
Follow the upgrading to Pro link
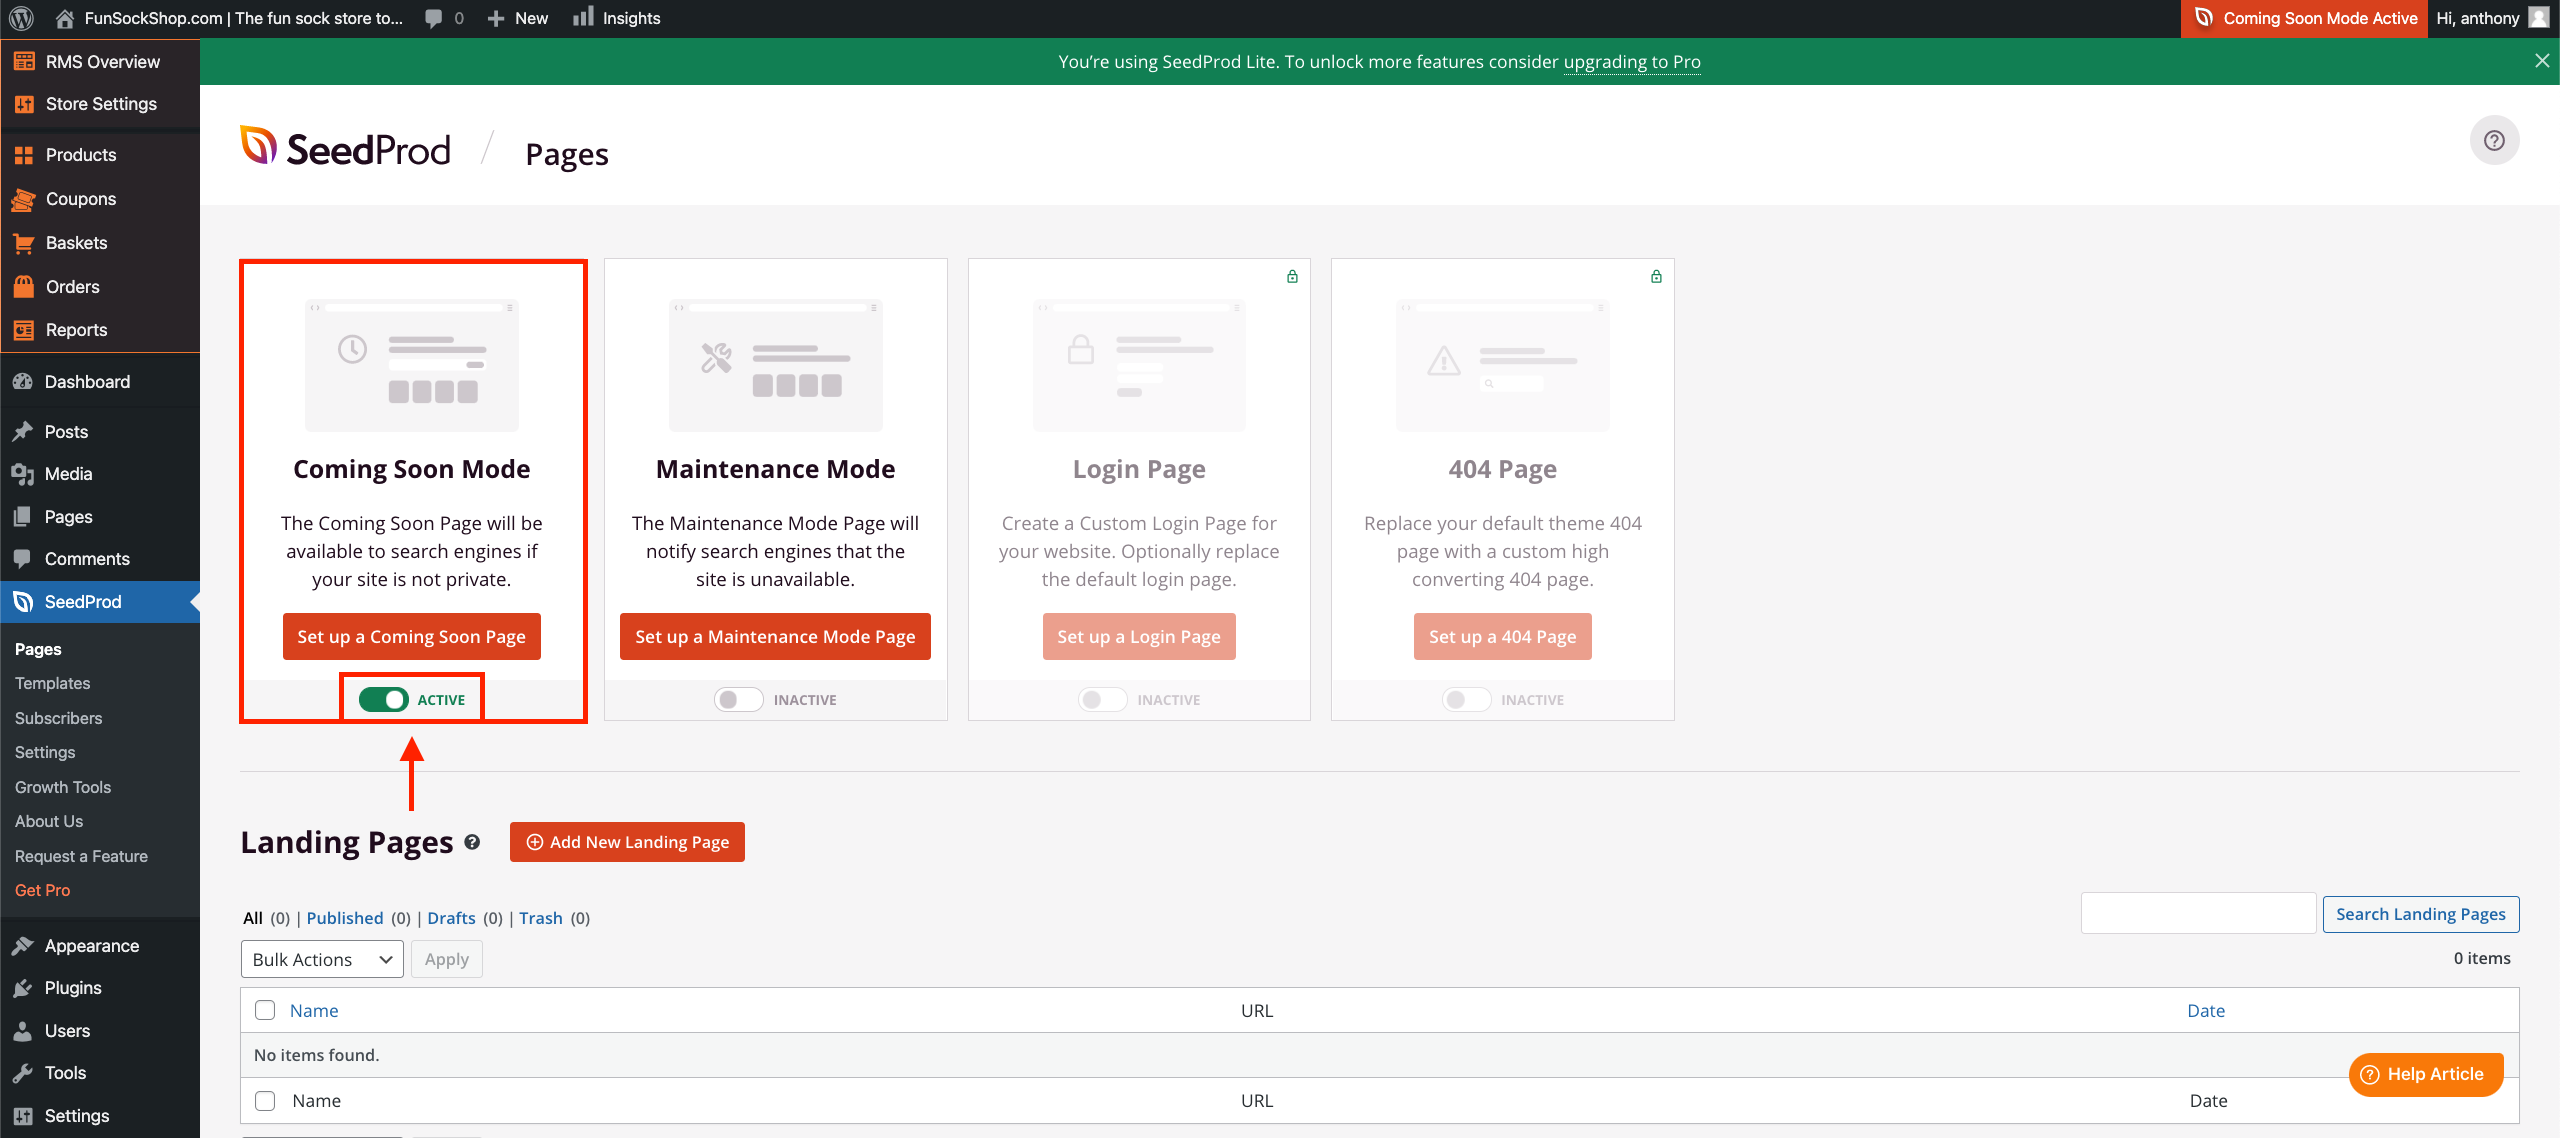(x=1631, y=62)
